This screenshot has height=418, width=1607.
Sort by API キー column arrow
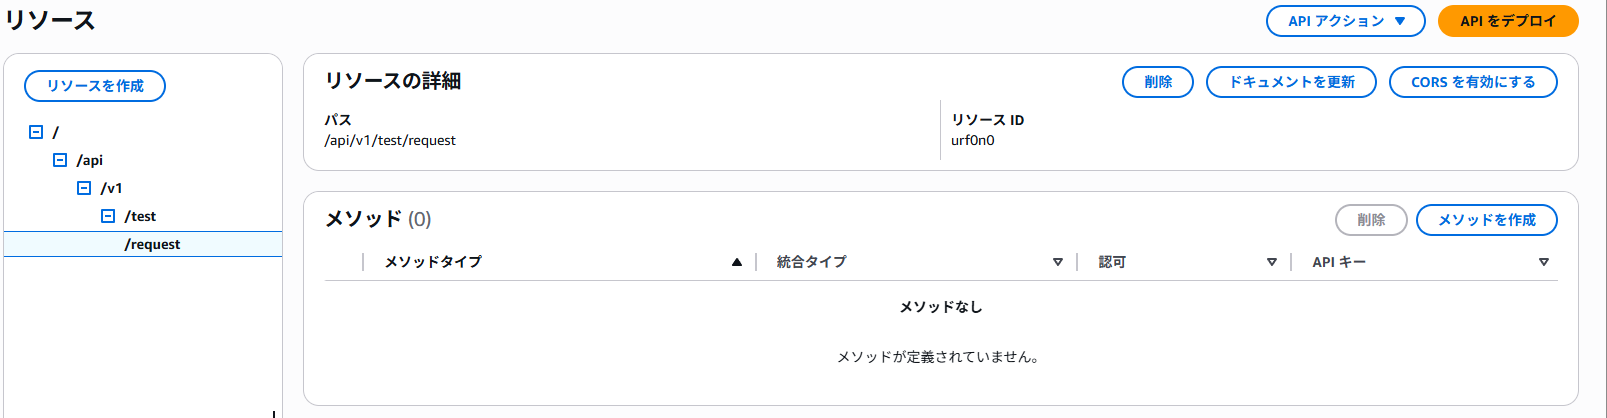click(1544, 262)
